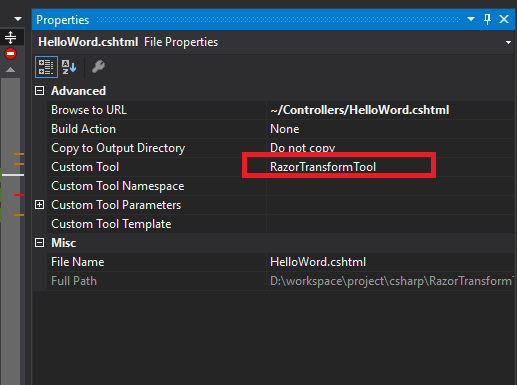
Task: Close the Properties panel
Action: (x=504, y=19)
